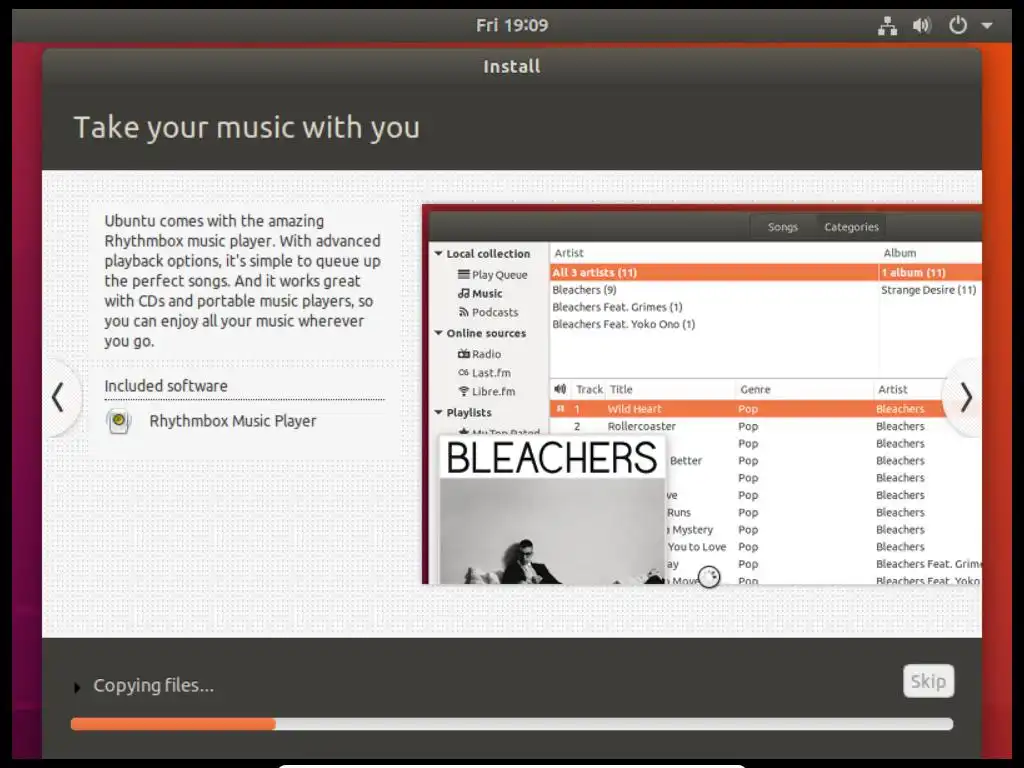This screenshot has width=1024, height=768.
Task: Click the Fri 19:09 clock
Action: (512, 25)
